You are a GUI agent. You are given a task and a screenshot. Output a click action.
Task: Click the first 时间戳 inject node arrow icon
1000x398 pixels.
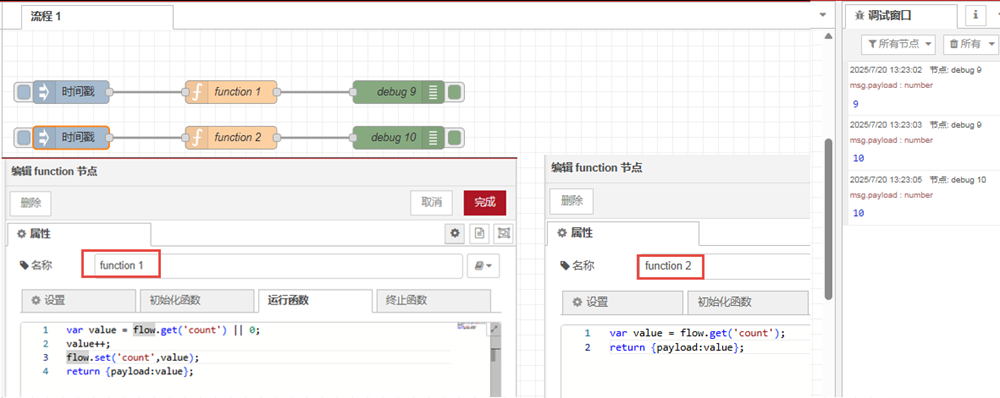click(45, 92)
